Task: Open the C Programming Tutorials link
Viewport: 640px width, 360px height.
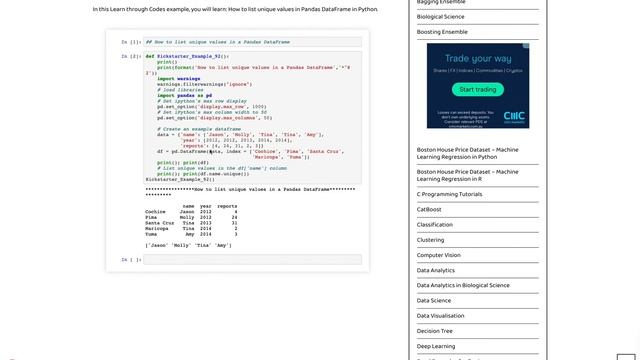Action: tap(449, 194)
